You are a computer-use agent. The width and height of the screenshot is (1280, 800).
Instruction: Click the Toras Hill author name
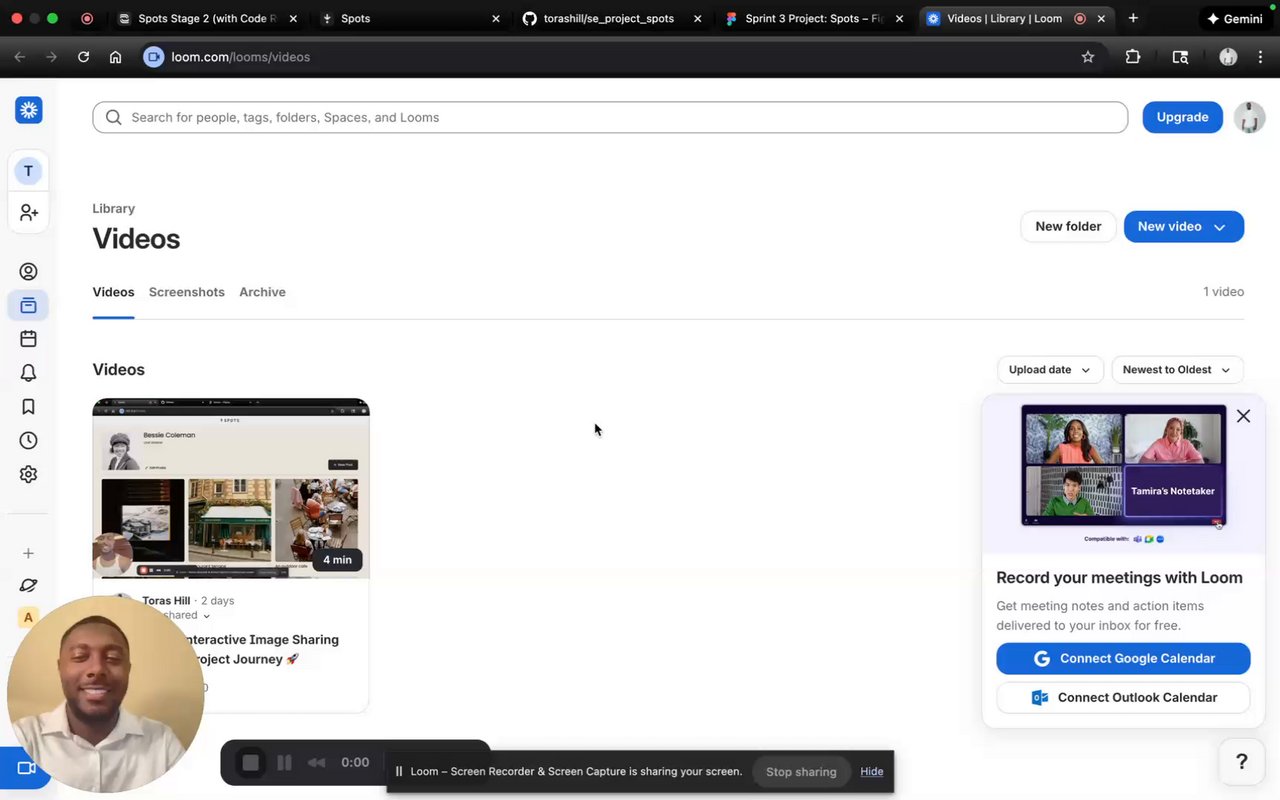coord(166,601)
